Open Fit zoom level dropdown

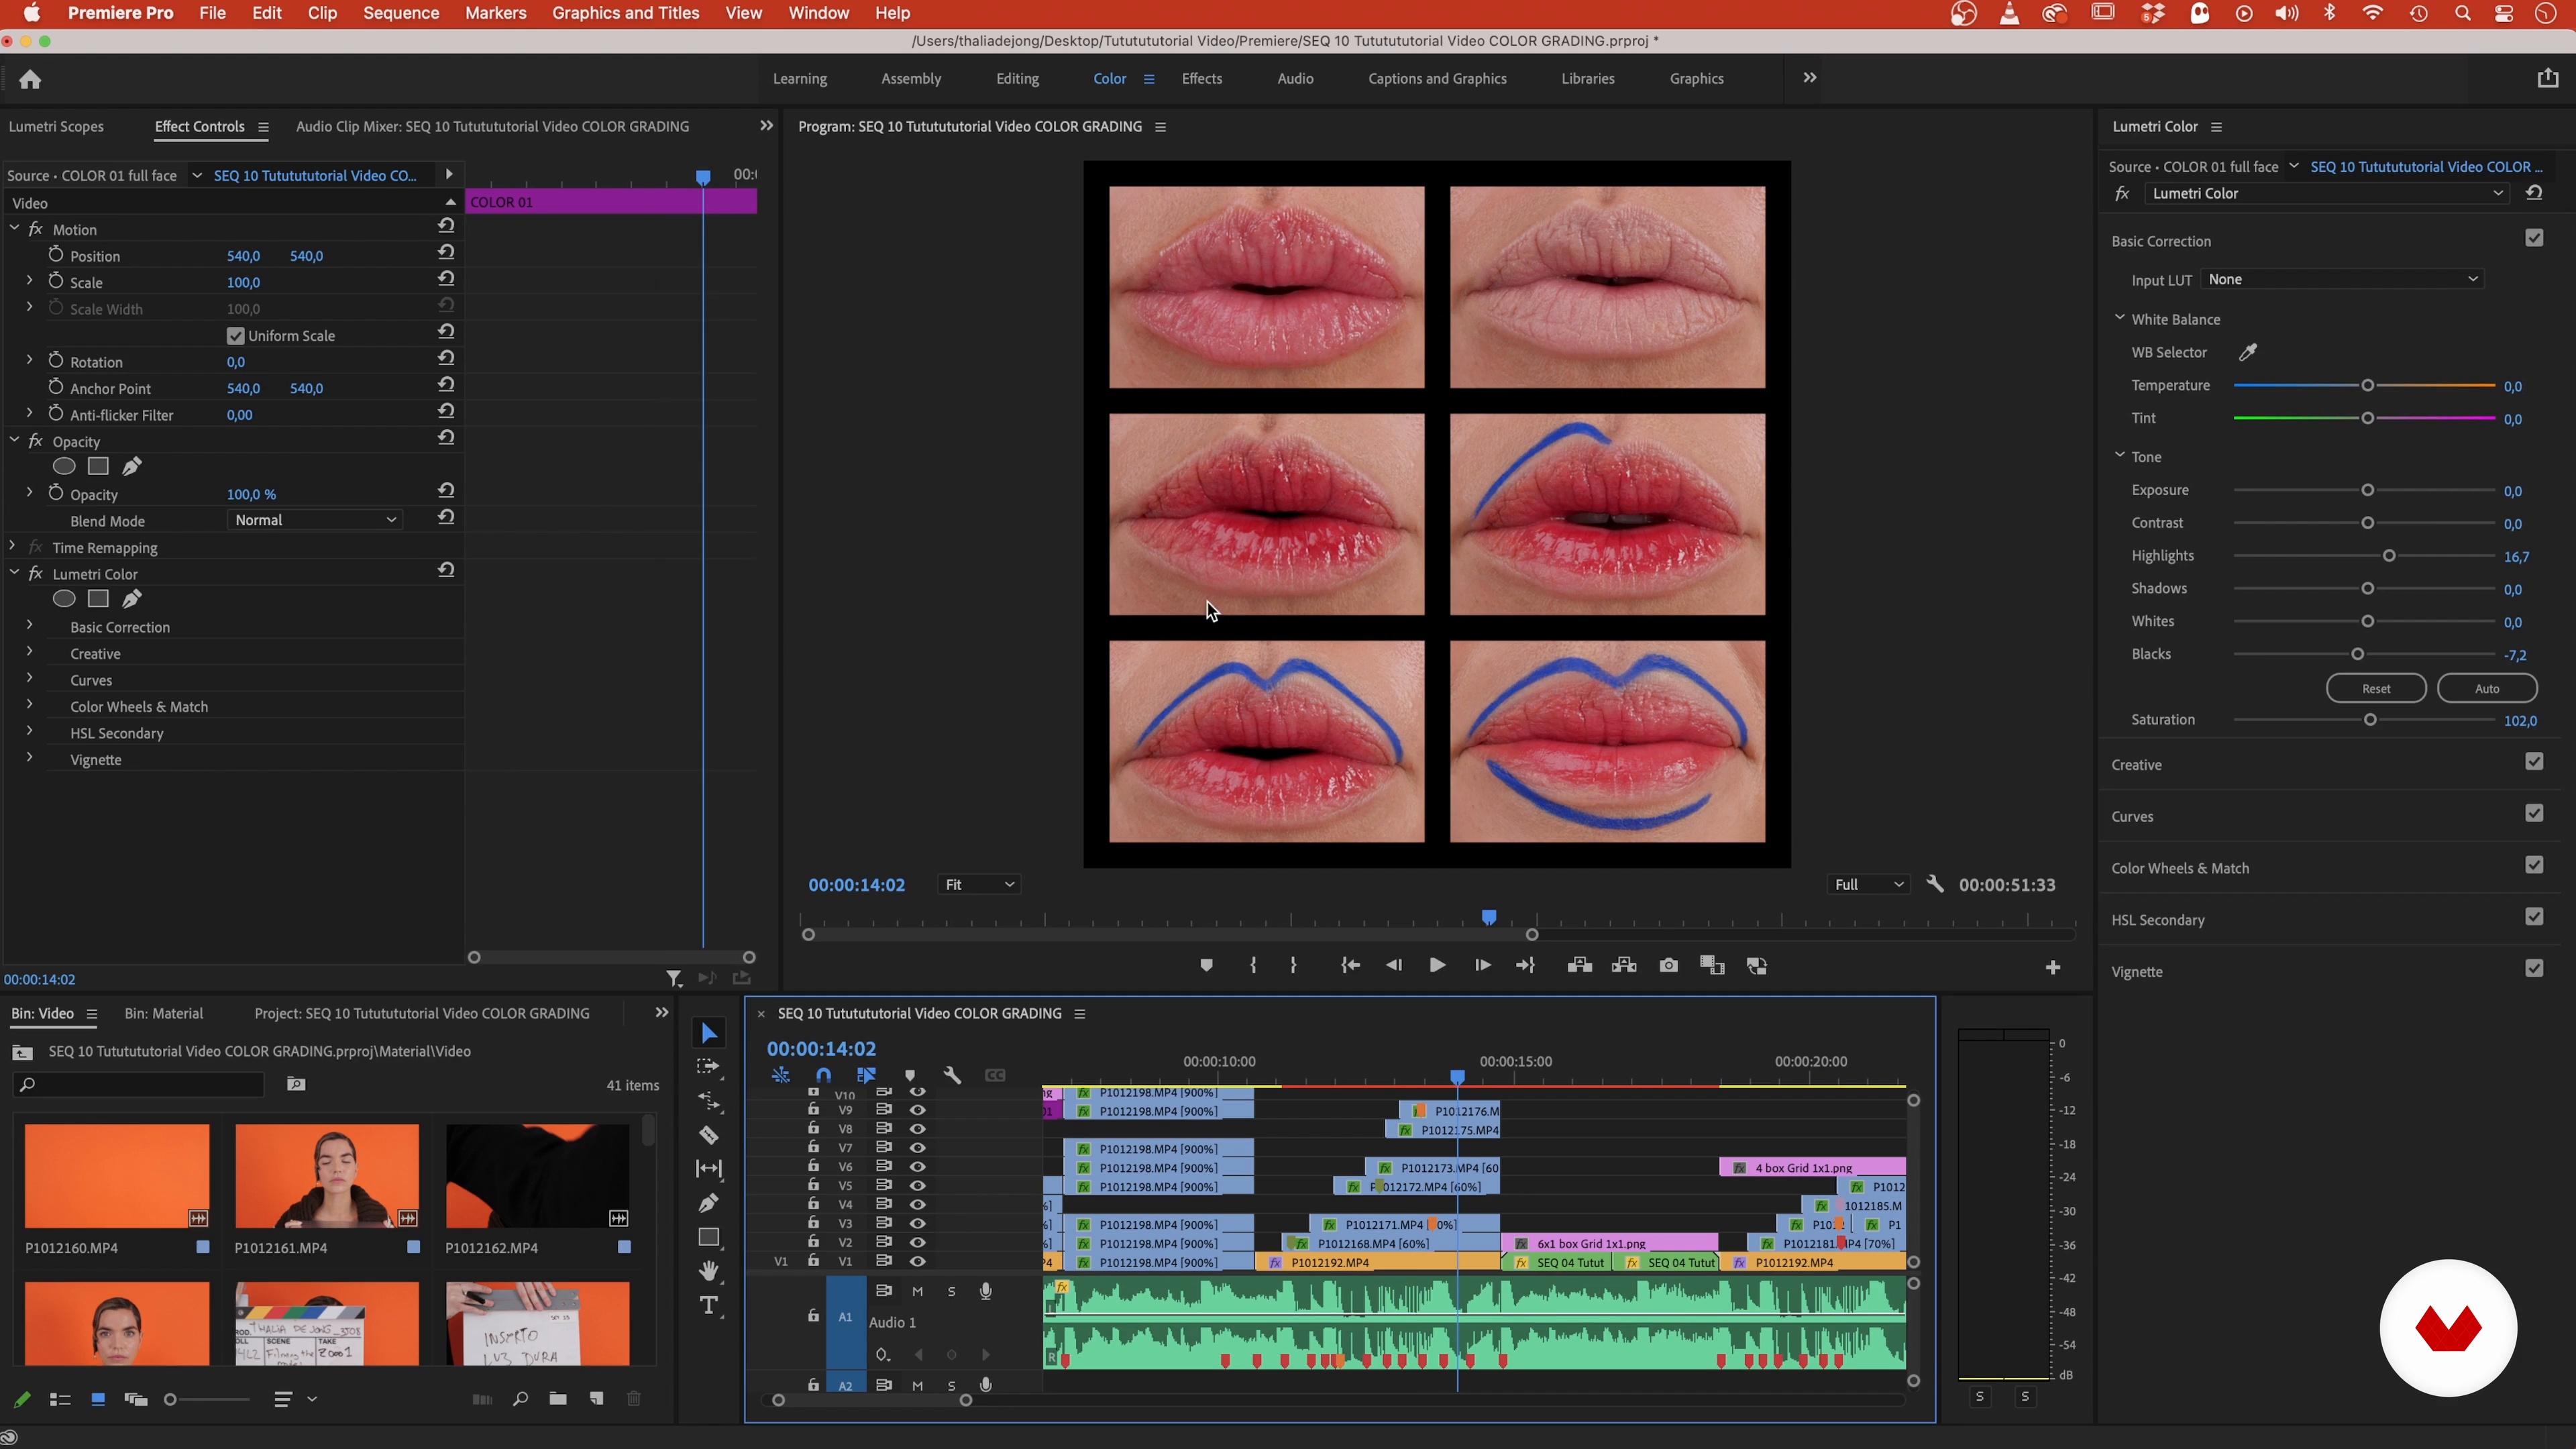[x=979, y=885]
